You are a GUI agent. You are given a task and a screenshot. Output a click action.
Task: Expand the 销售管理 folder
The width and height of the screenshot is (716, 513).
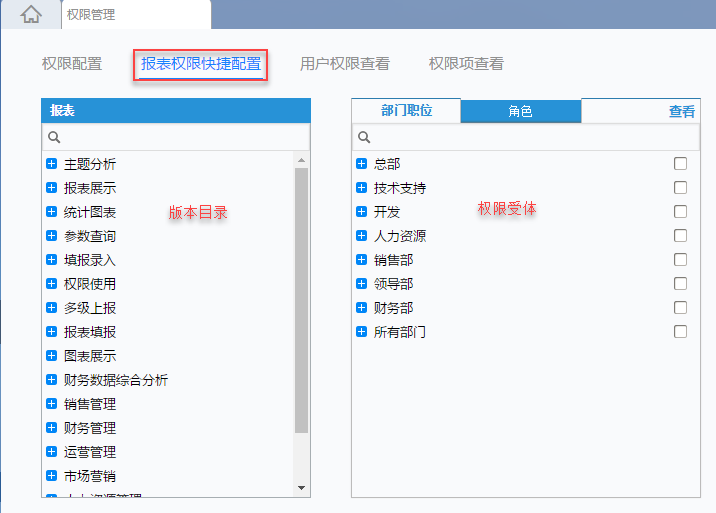[52, 404]
